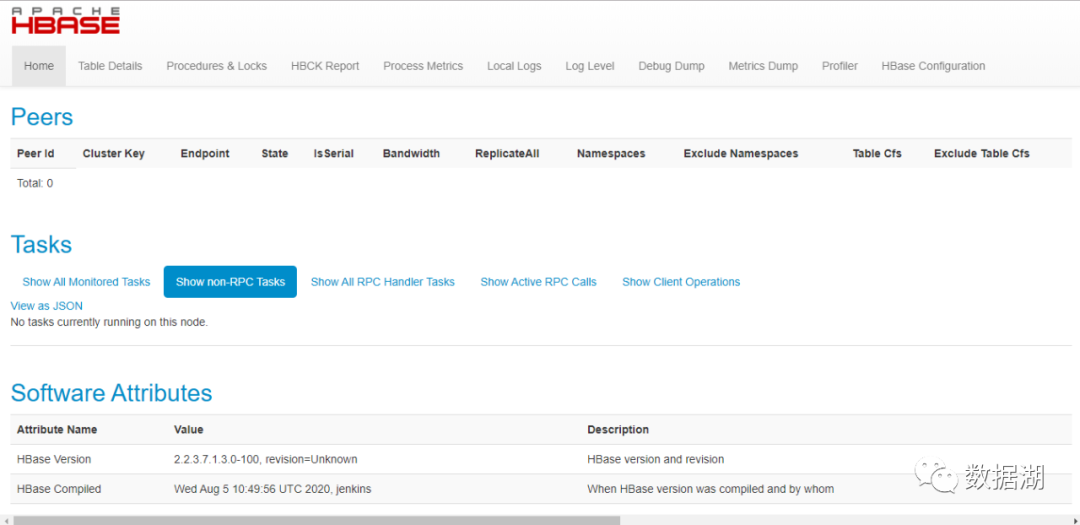Click the Cluster Key column header

click(x=114, y=154)
